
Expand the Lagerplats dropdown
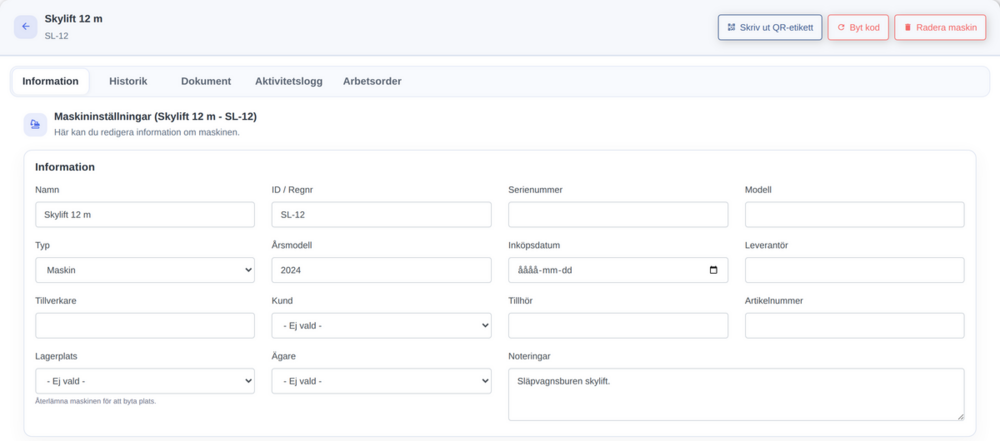pyautogui.click(x=145, y=381)
